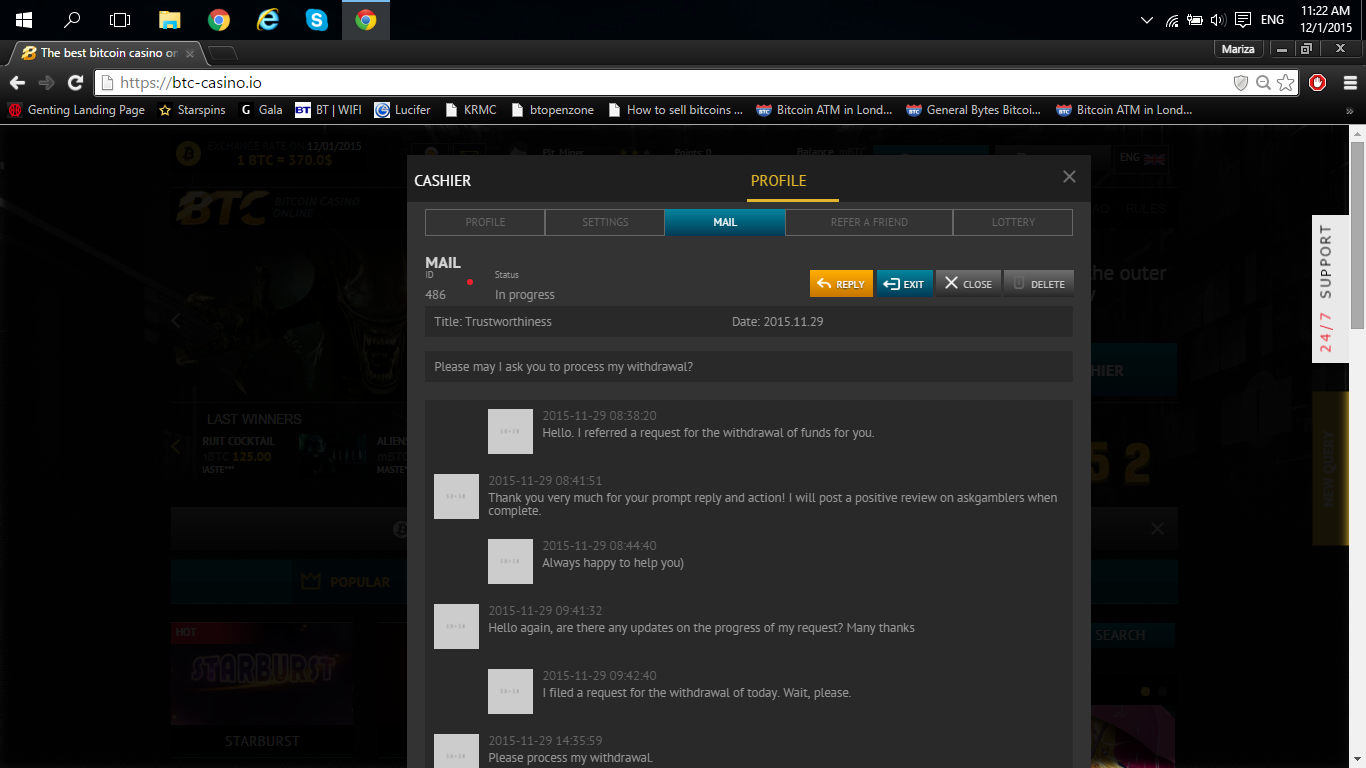Open Gala bookmark

pos(261,110)
